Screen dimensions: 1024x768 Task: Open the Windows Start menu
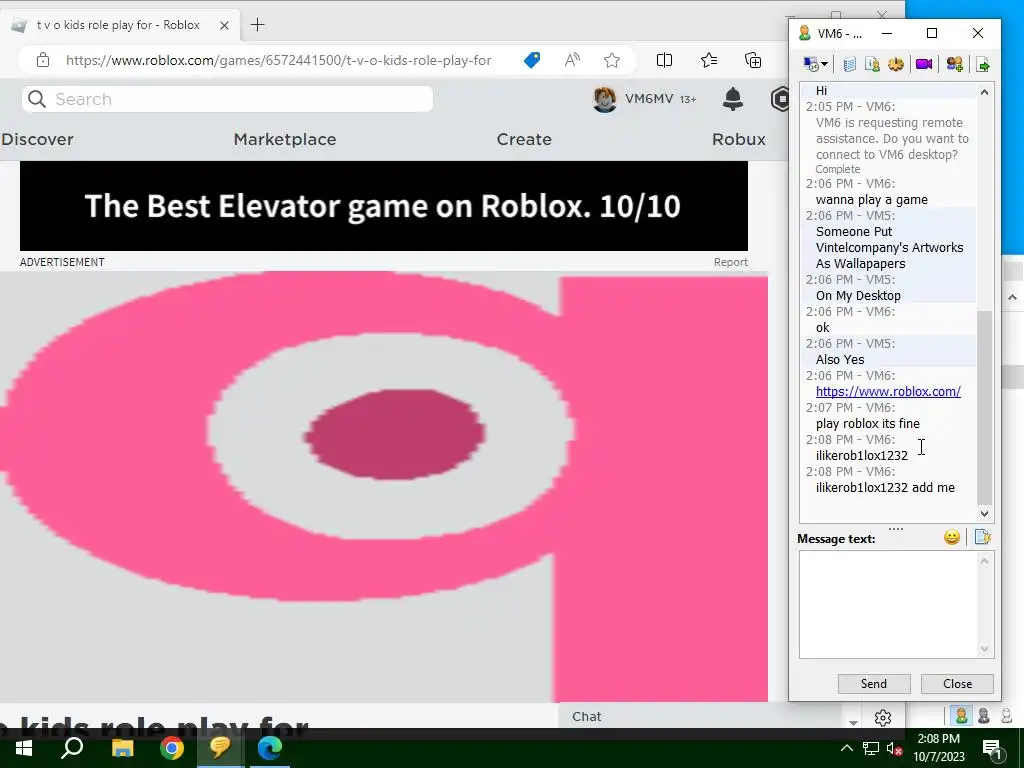point(24,748)
